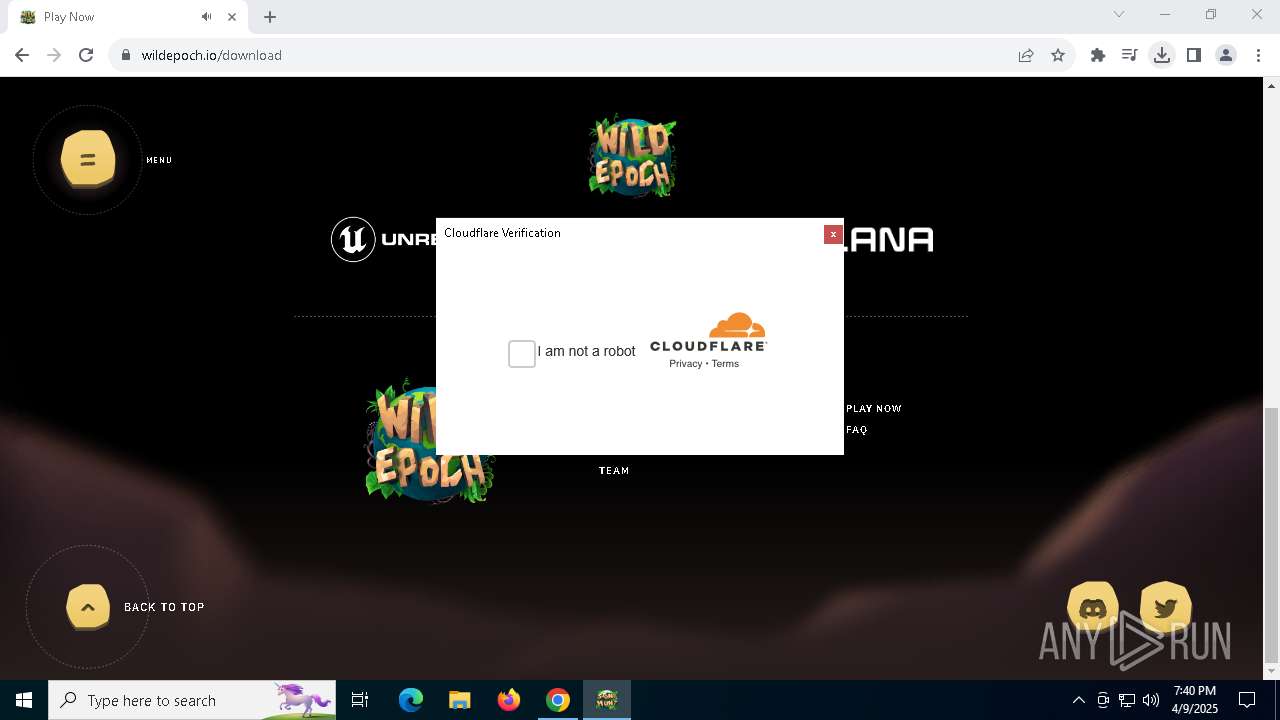
Task: Switch to Chrome on the taskbar
Action: coord(558,700)
